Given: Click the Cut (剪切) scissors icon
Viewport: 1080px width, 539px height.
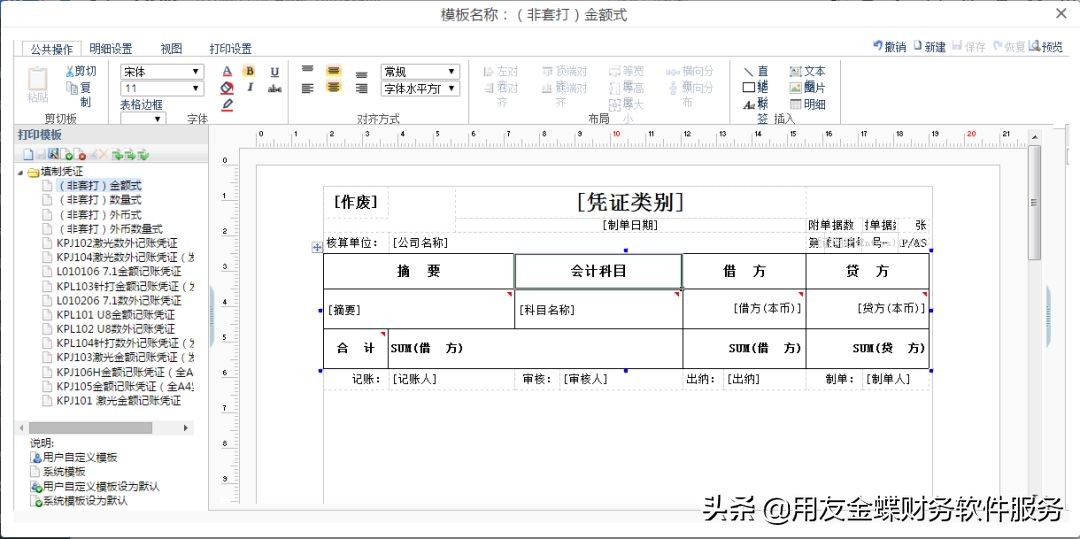Looking at the screenshot, I should pyautogui.click(x=70, y=71).
